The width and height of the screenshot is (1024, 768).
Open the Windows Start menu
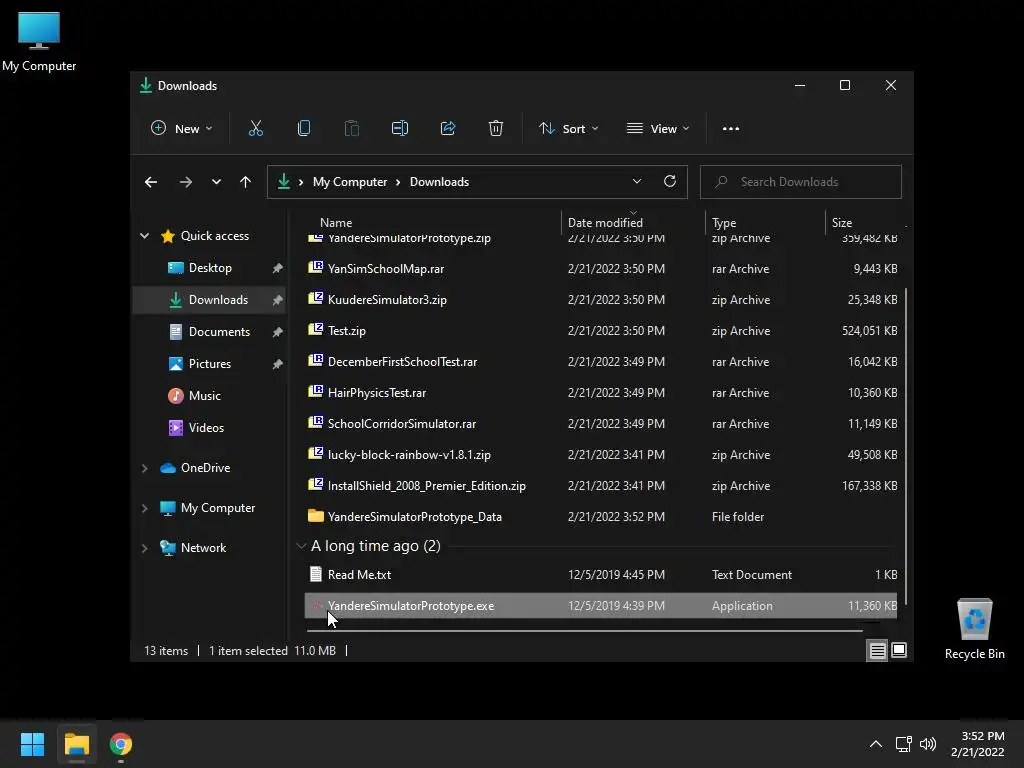(32, 744)
